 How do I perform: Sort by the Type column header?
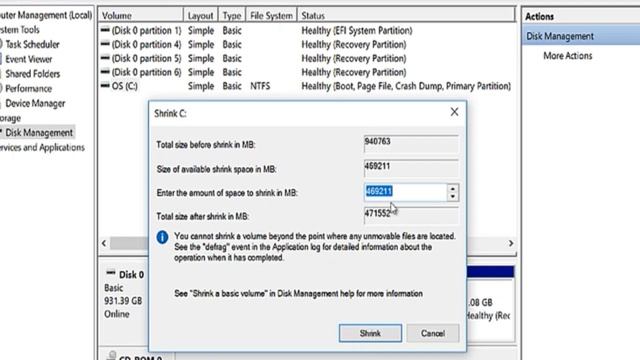(232, 16)
